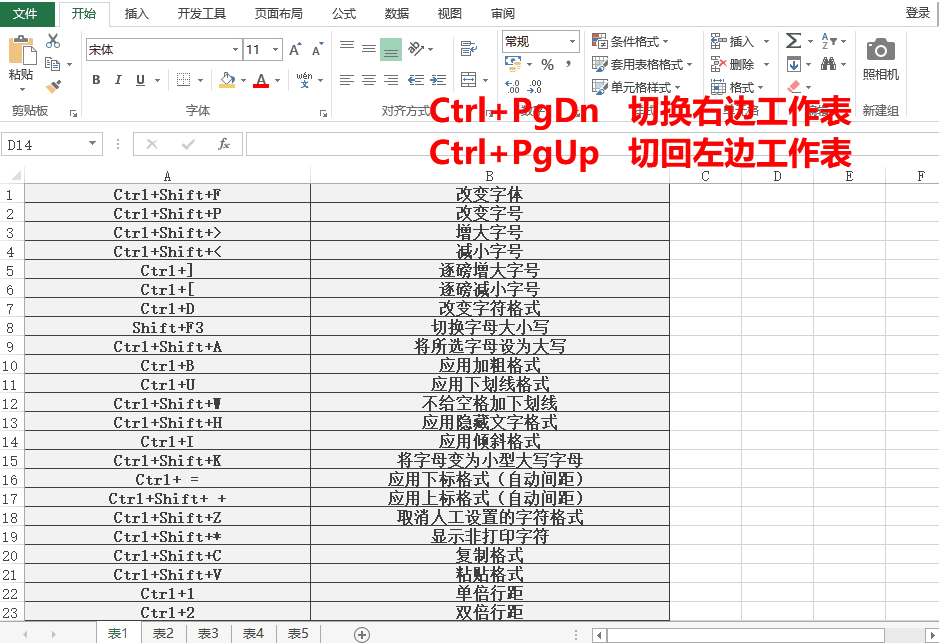This screenshot has width=939, height=643.
Task: Toggle bold formatting with the B button
Action: 96,79
